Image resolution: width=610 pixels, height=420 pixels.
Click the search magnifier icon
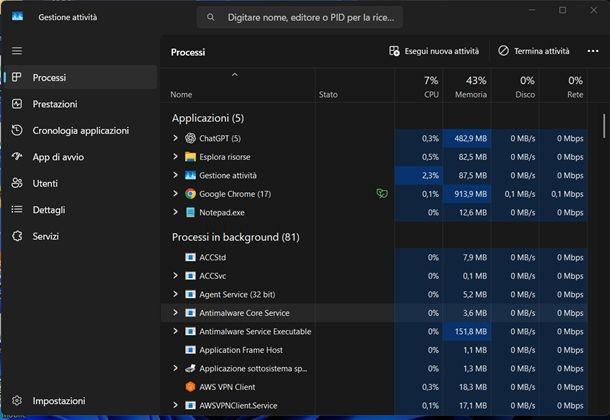(x=210, y=17)
